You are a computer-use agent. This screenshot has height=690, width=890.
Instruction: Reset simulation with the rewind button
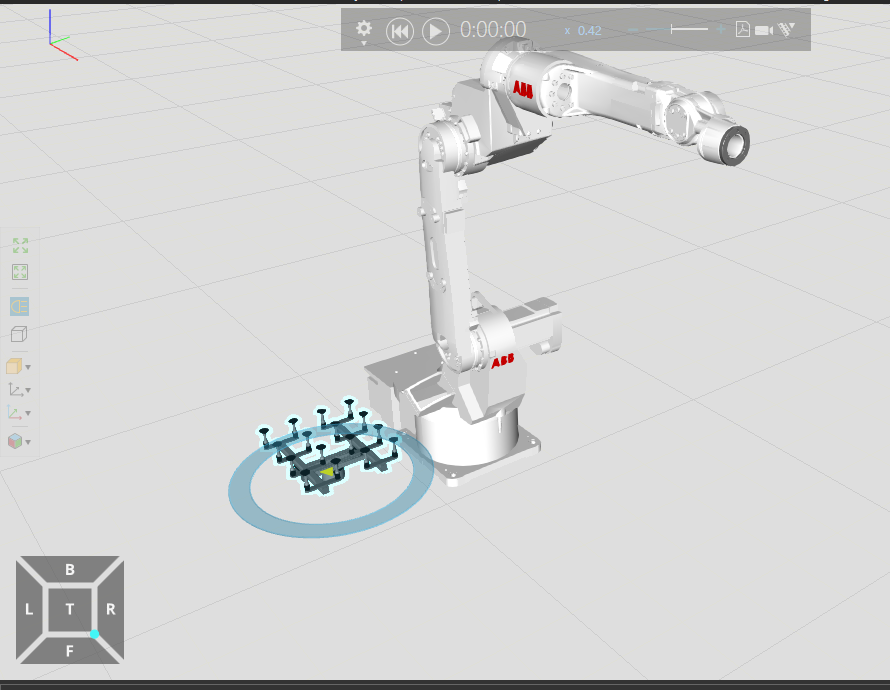pyautogui.click(x=400, y=31)
